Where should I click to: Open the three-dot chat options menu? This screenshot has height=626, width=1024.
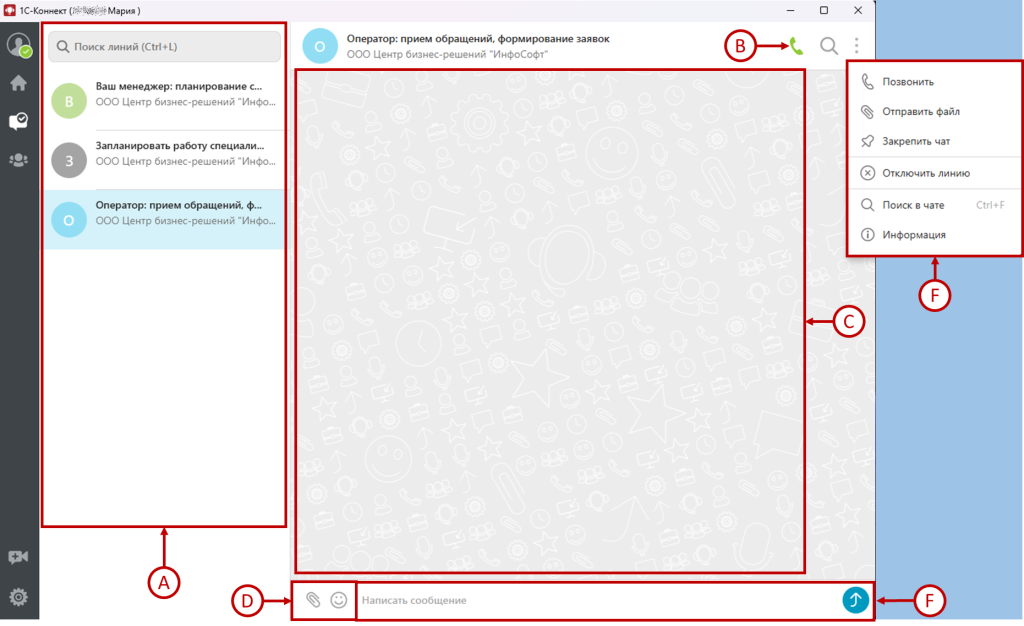tap(856, 46)
